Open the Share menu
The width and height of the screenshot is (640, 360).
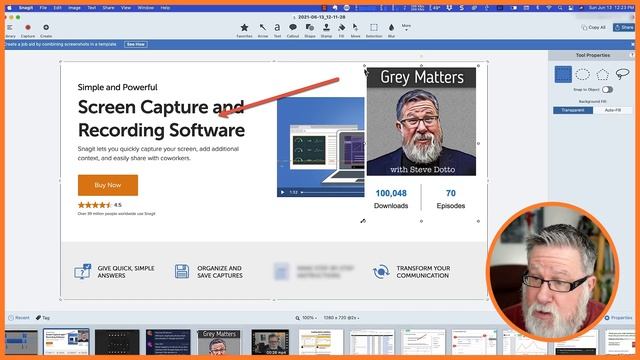coord(108,8)
